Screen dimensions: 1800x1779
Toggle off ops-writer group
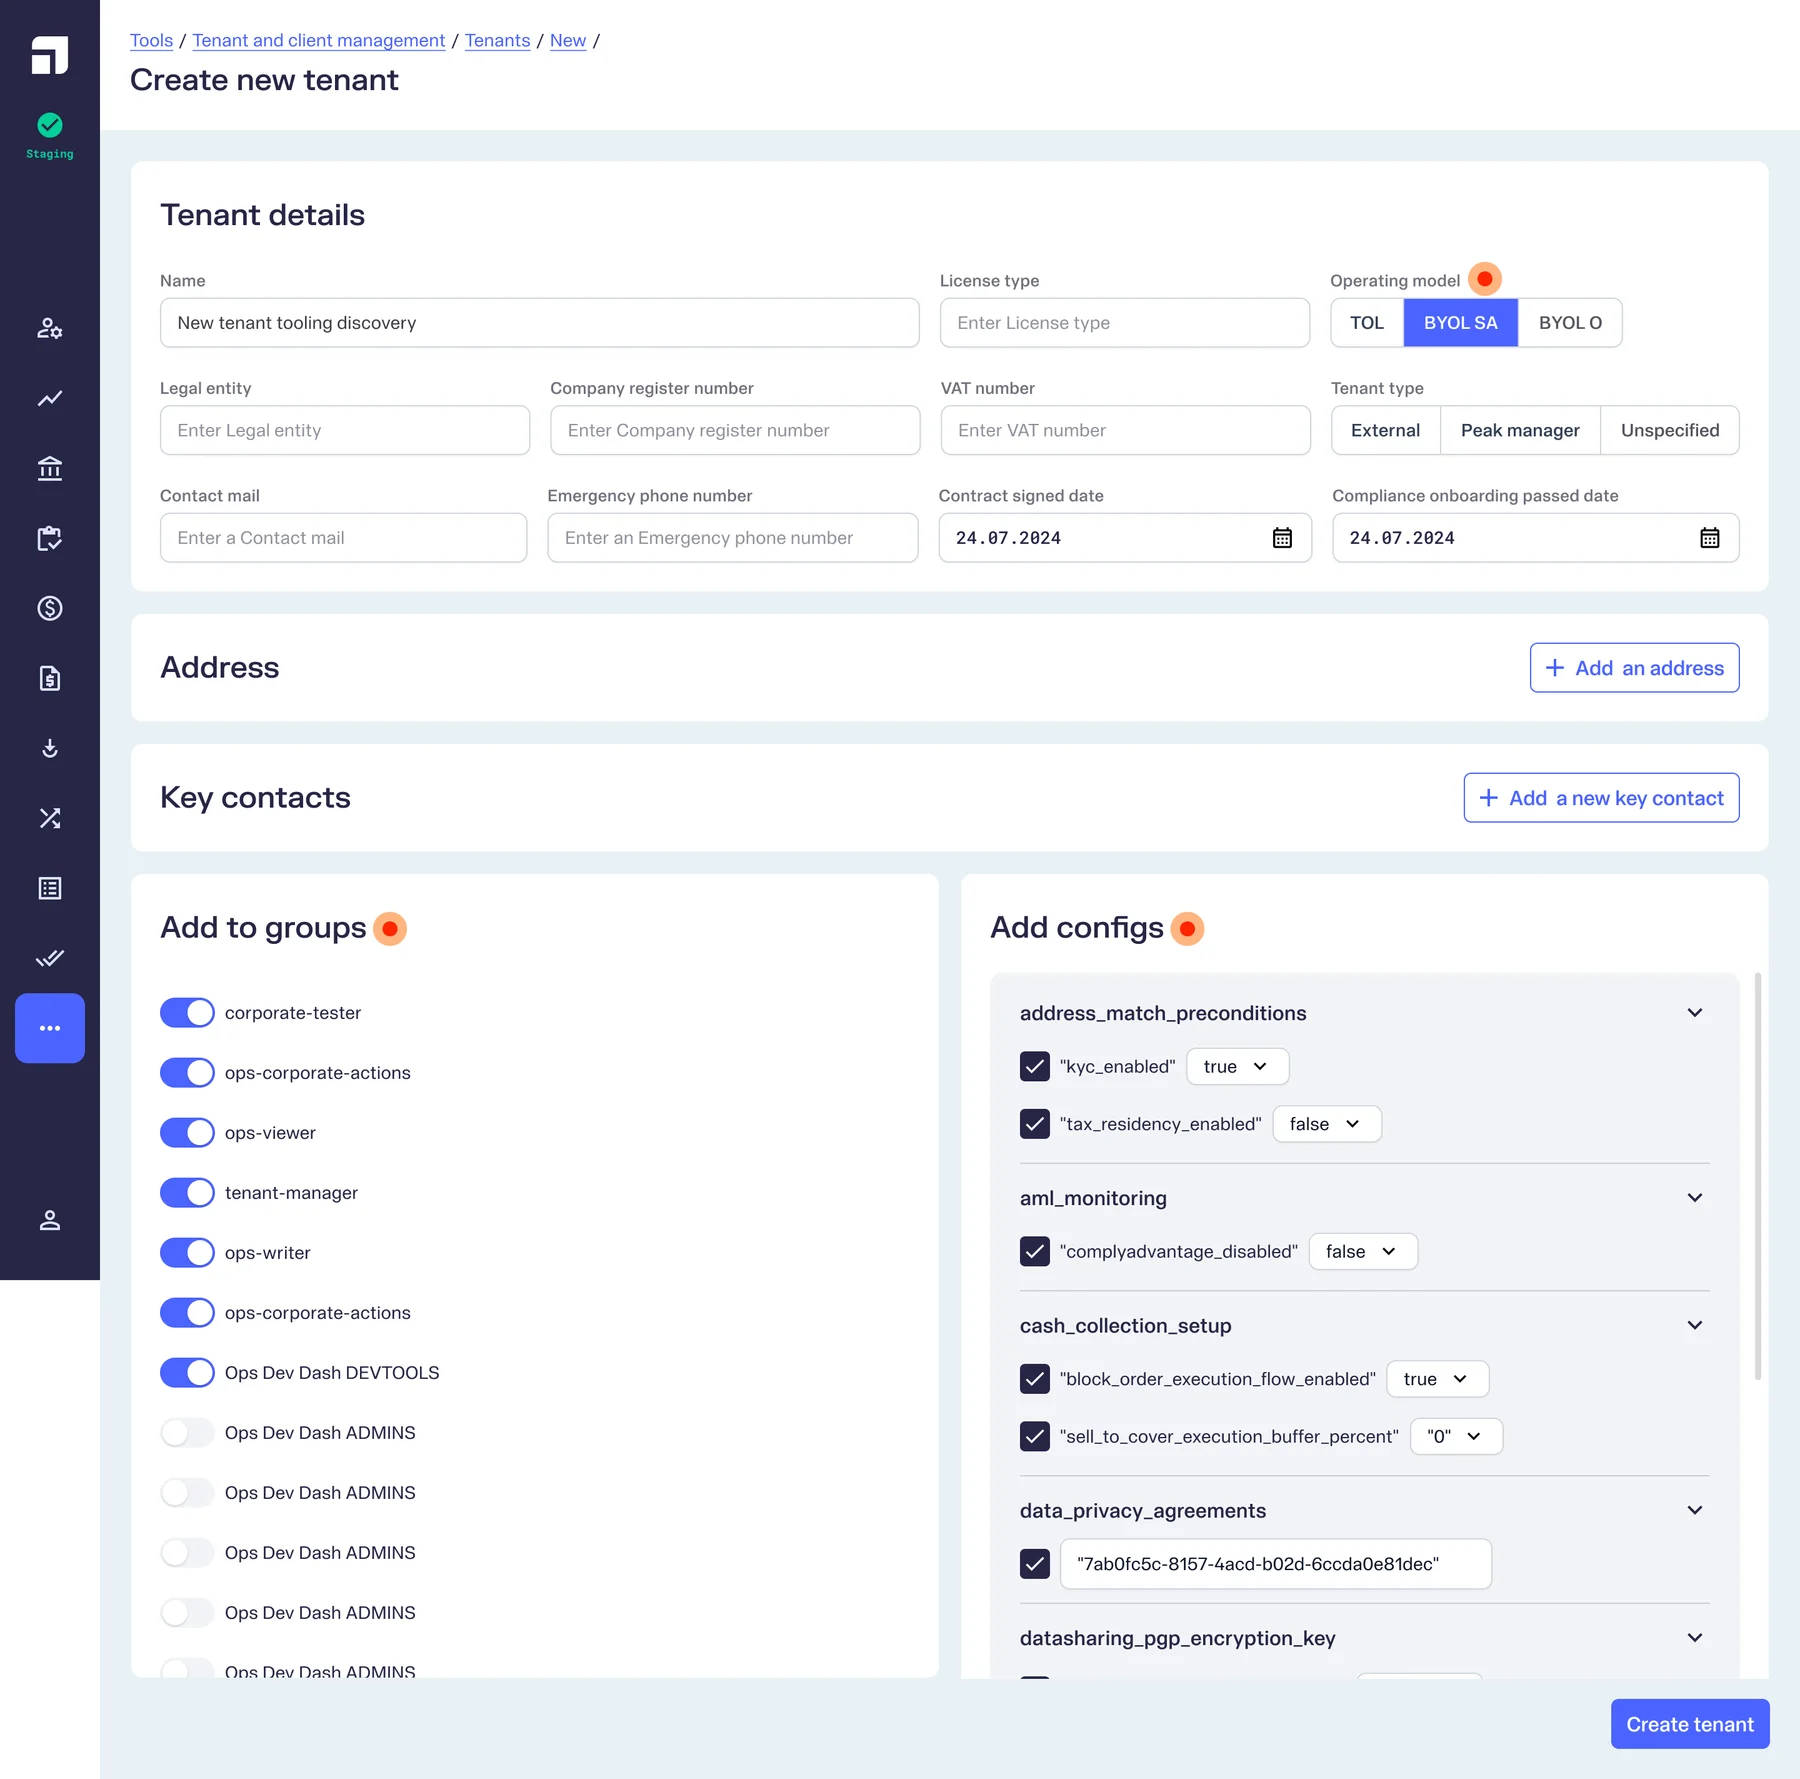point(187,1252)
